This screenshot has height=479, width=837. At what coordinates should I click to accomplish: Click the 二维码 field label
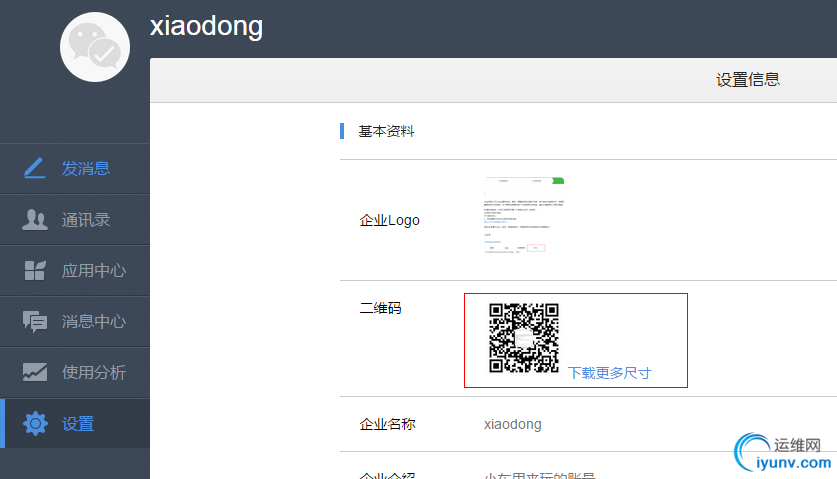point(380,308)
